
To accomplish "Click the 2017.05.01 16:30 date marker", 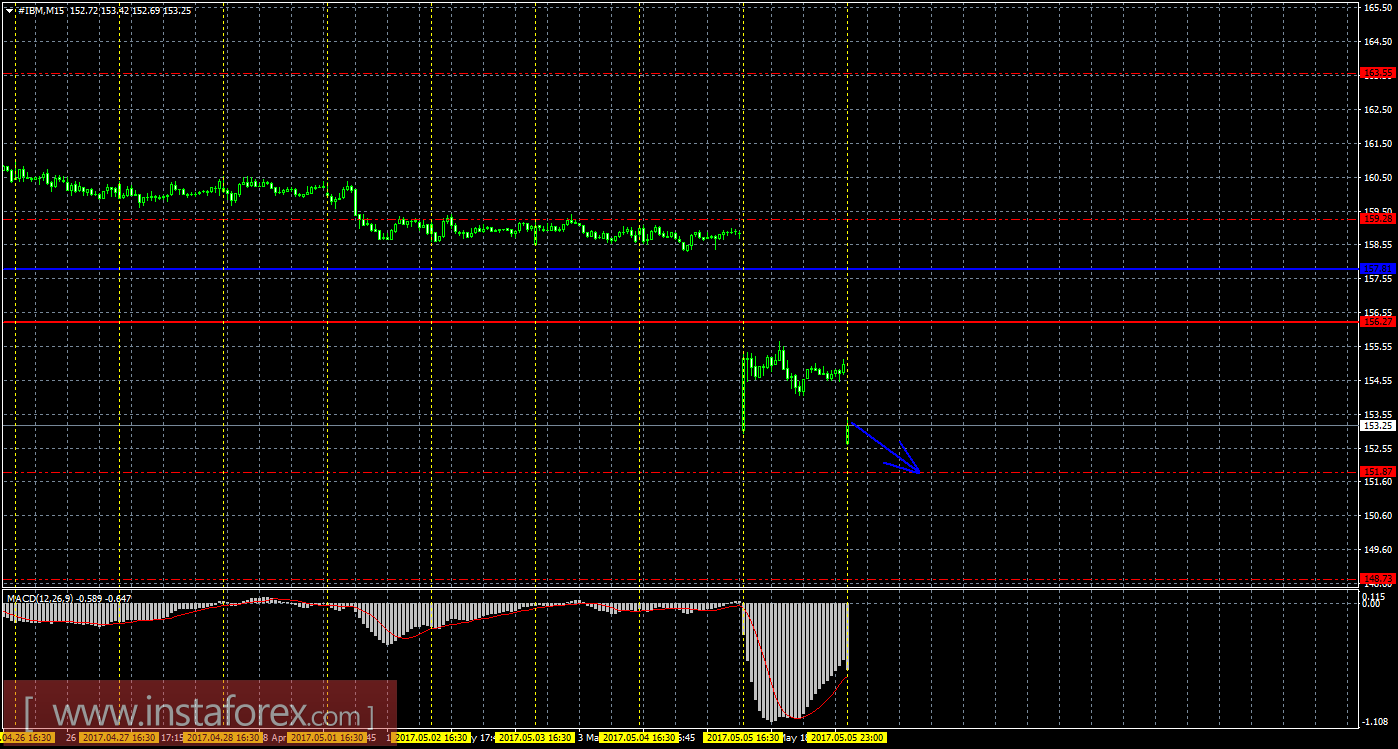I will 326,738.
